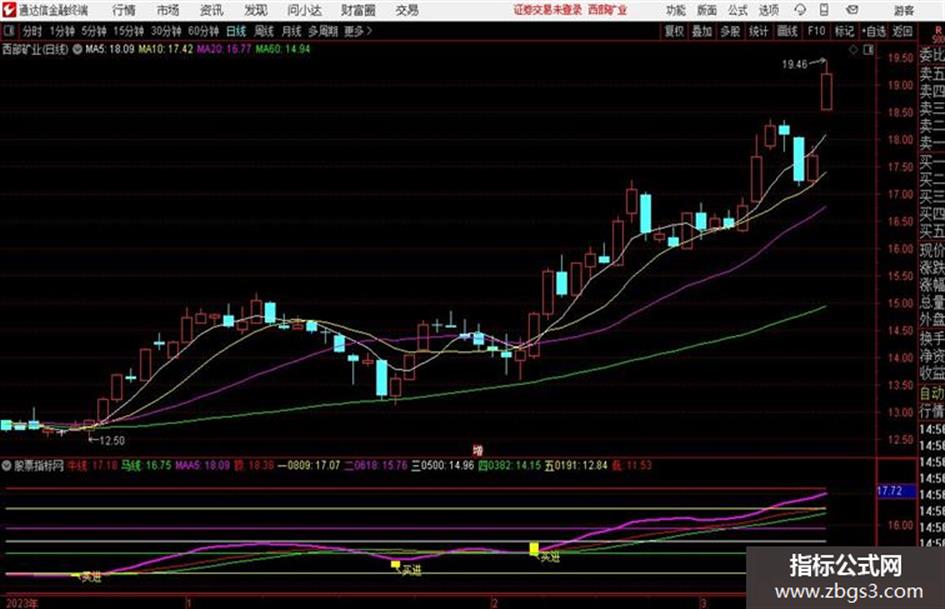Open the 问小达 menu
The width and height of the screenshot is (945, 609).
tap(304, 10)
